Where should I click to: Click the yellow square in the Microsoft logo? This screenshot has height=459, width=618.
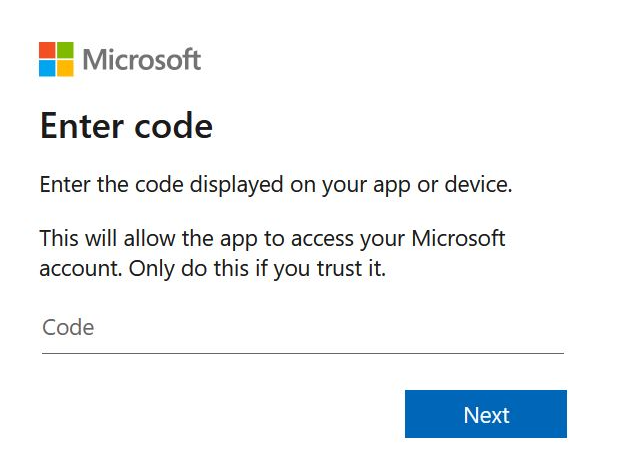click(65, 68)
